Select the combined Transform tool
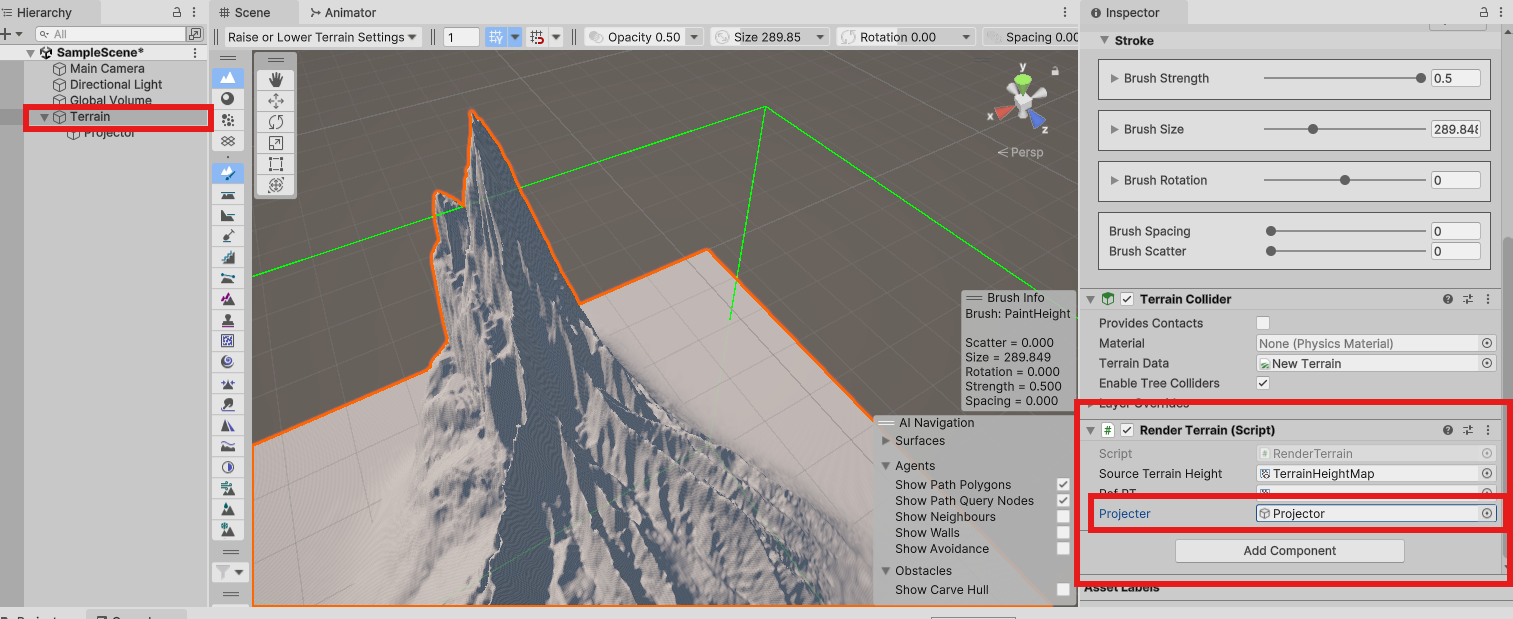This screenshot has width=1513, height=619. point(276,185)
